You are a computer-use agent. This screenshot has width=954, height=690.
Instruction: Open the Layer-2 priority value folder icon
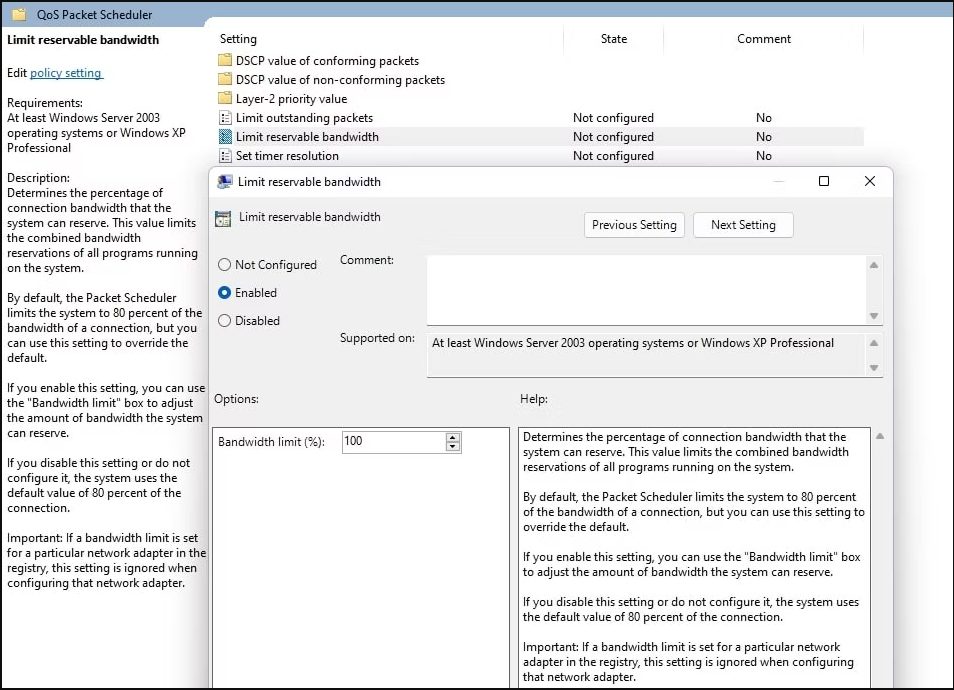click(225, 98)
